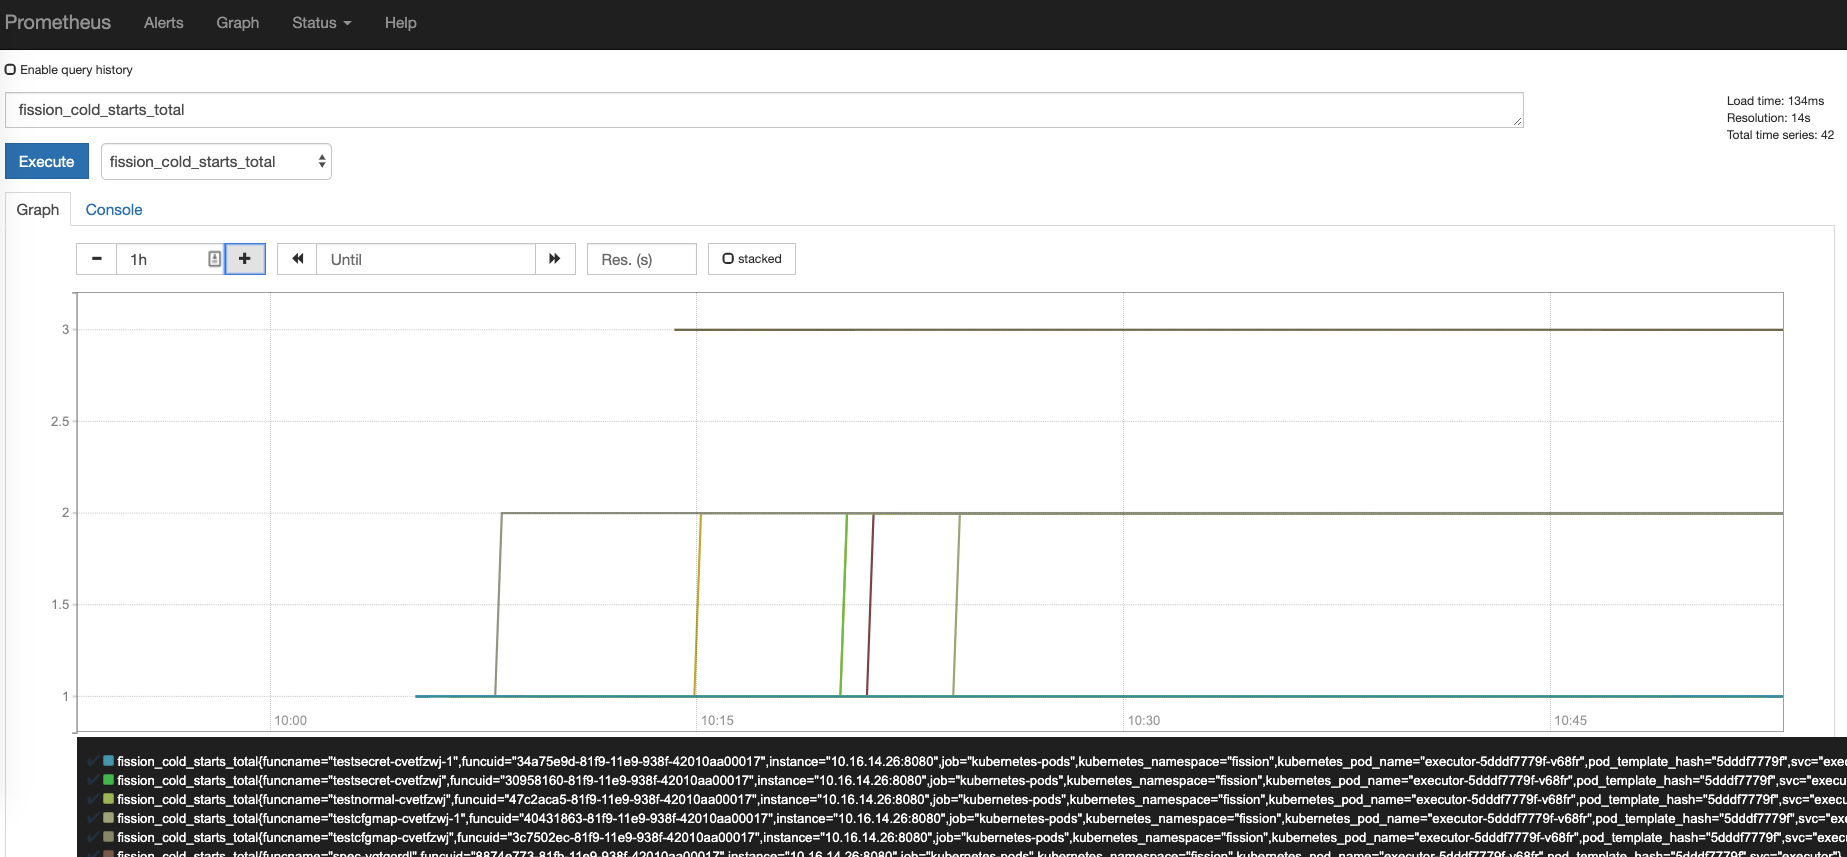Image resolution: width=1847 pixels, height=857 pixels.
Task: Click the Execute button
Action: coord(47,162)
